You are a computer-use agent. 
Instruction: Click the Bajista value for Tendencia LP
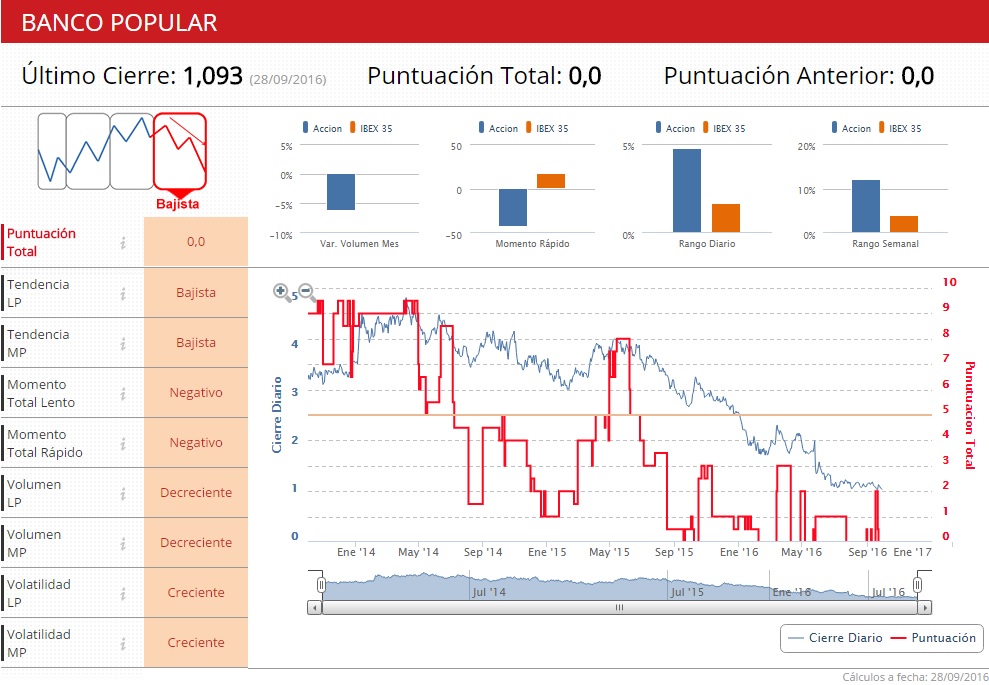tap(196, 293)
